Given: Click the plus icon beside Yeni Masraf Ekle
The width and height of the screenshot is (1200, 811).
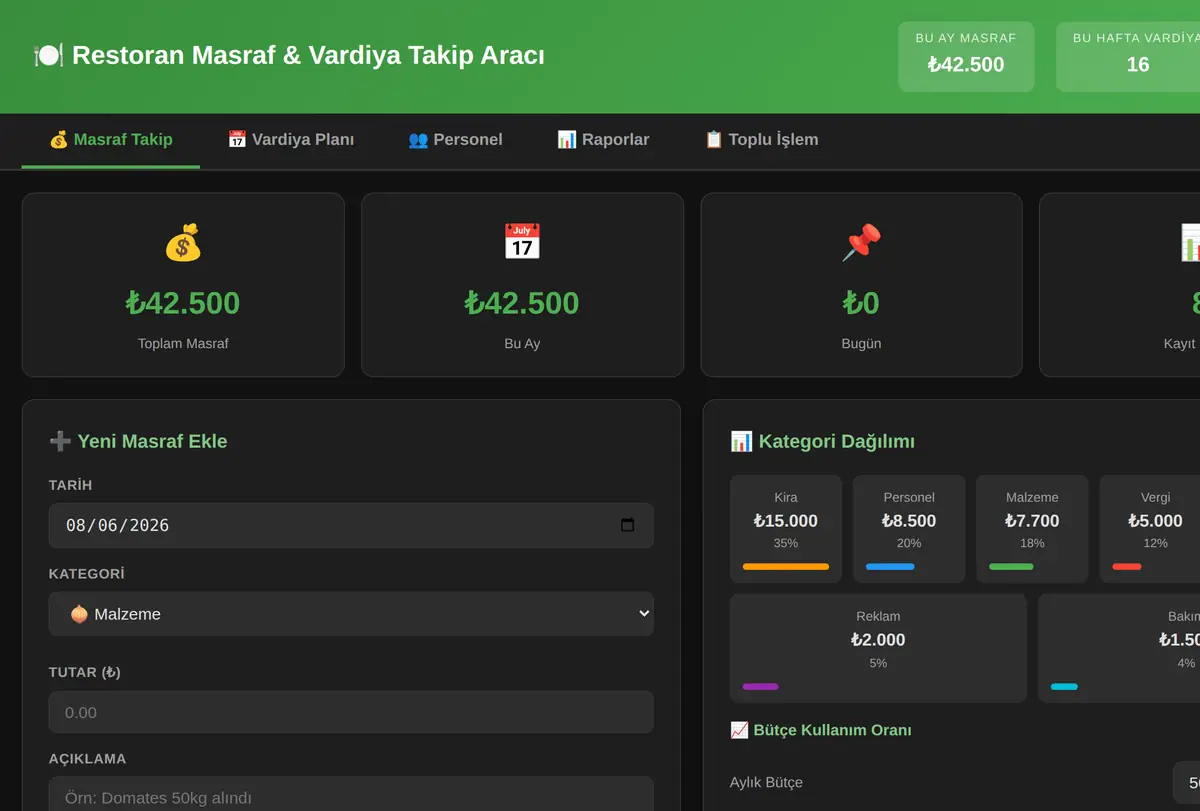Looking at the screenshot, I should point(60,441).
